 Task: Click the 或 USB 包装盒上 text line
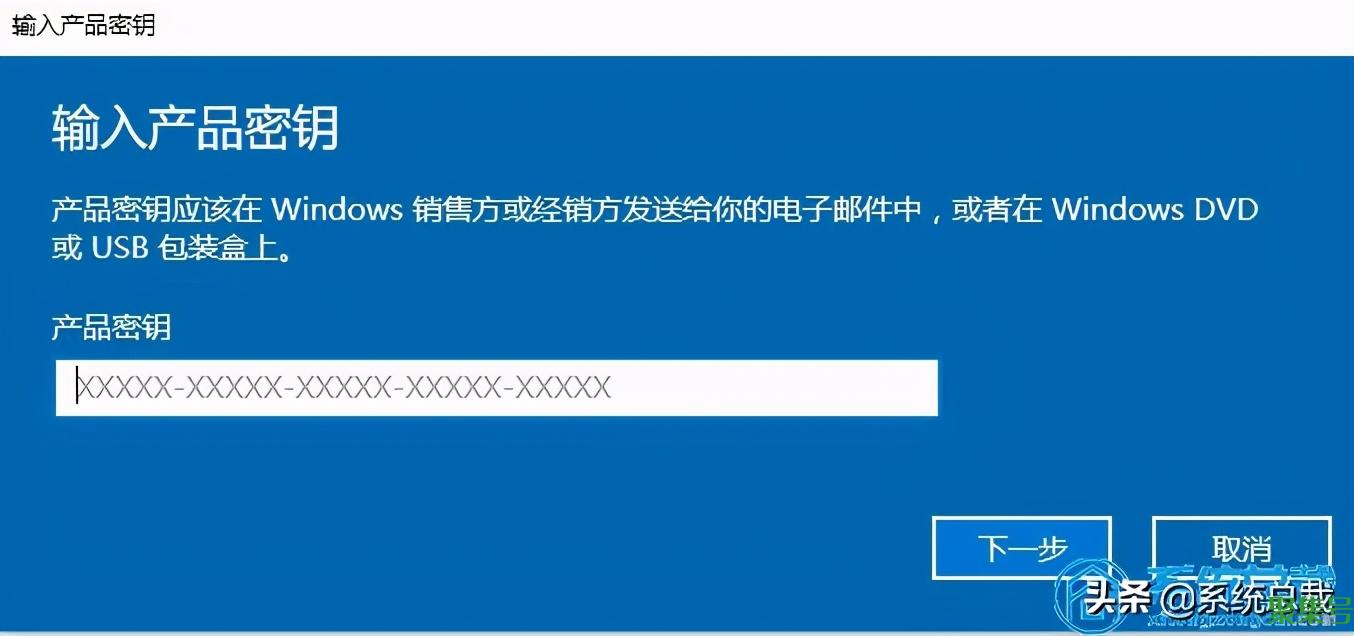[x=172, y=248]
